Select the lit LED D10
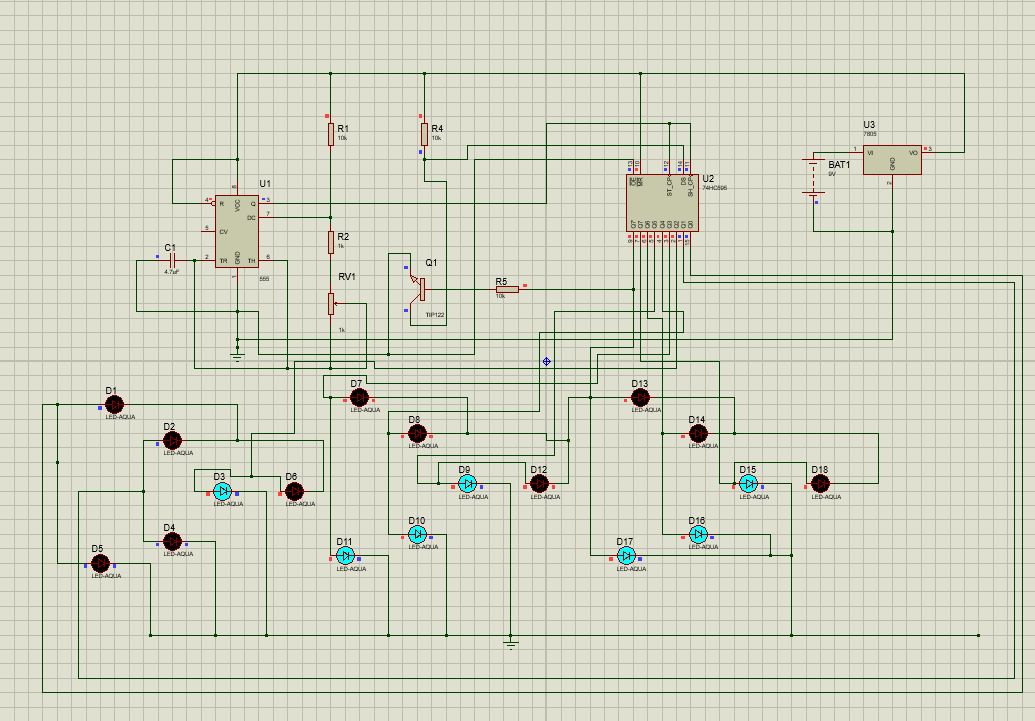The width and height of the screenshot is (1035, 721). 417,534
